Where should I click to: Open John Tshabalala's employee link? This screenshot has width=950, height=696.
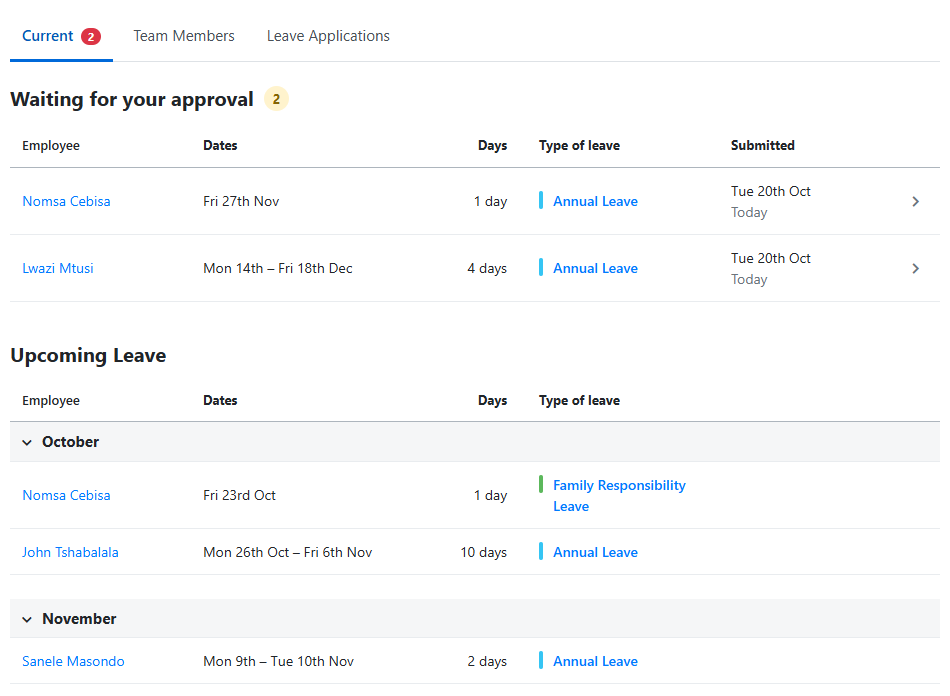pos(70,552)
